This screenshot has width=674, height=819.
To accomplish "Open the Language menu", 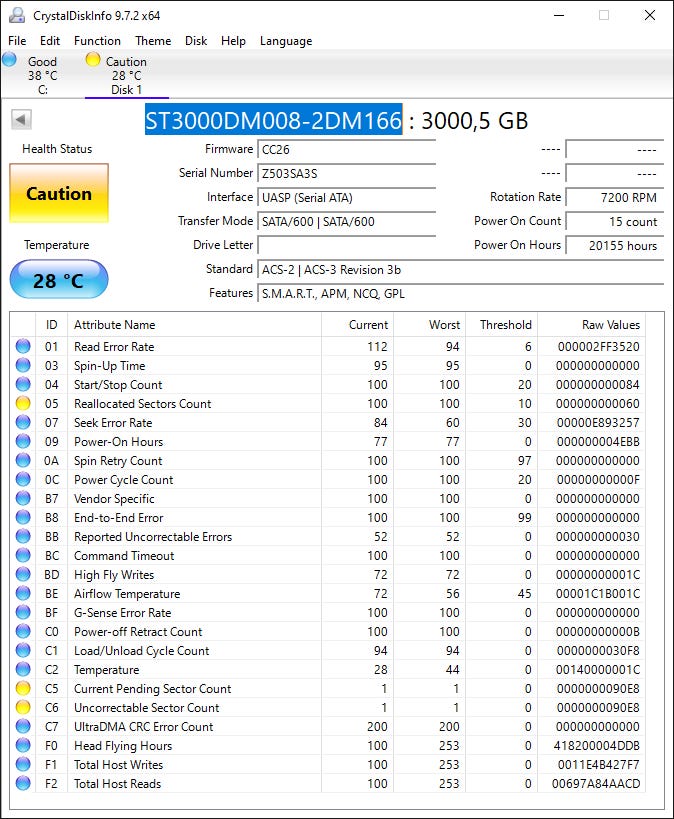I will (286, 41).
